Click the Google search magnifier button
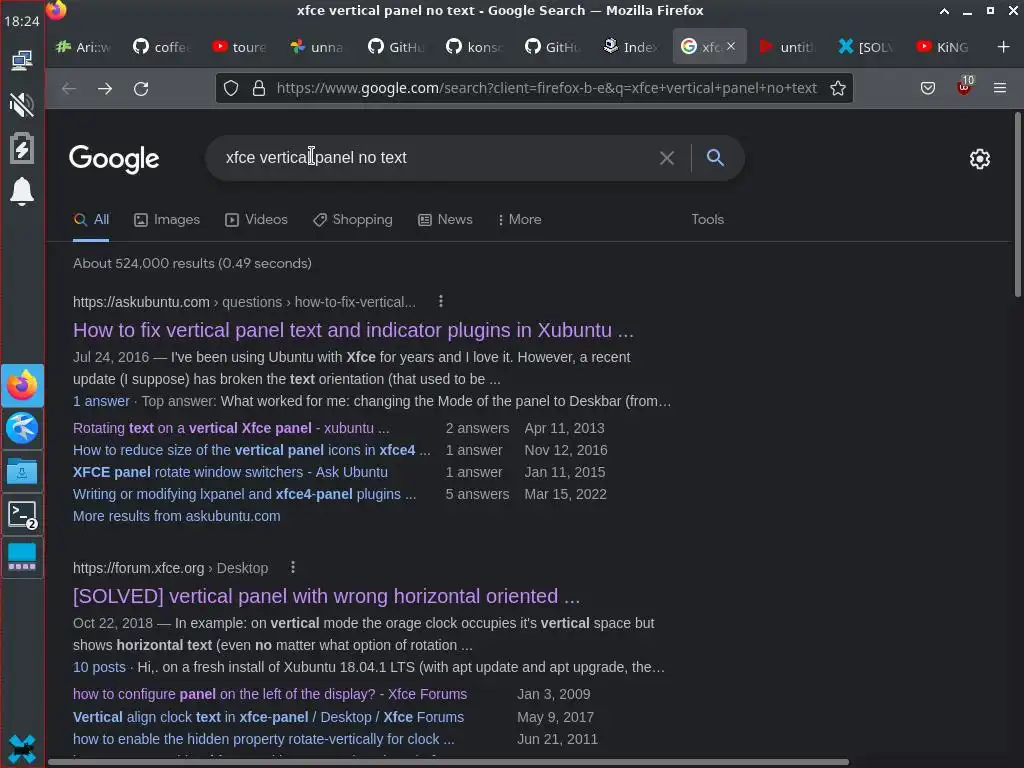The width and height of the screenshot is (1024, 768). point(715,158)
